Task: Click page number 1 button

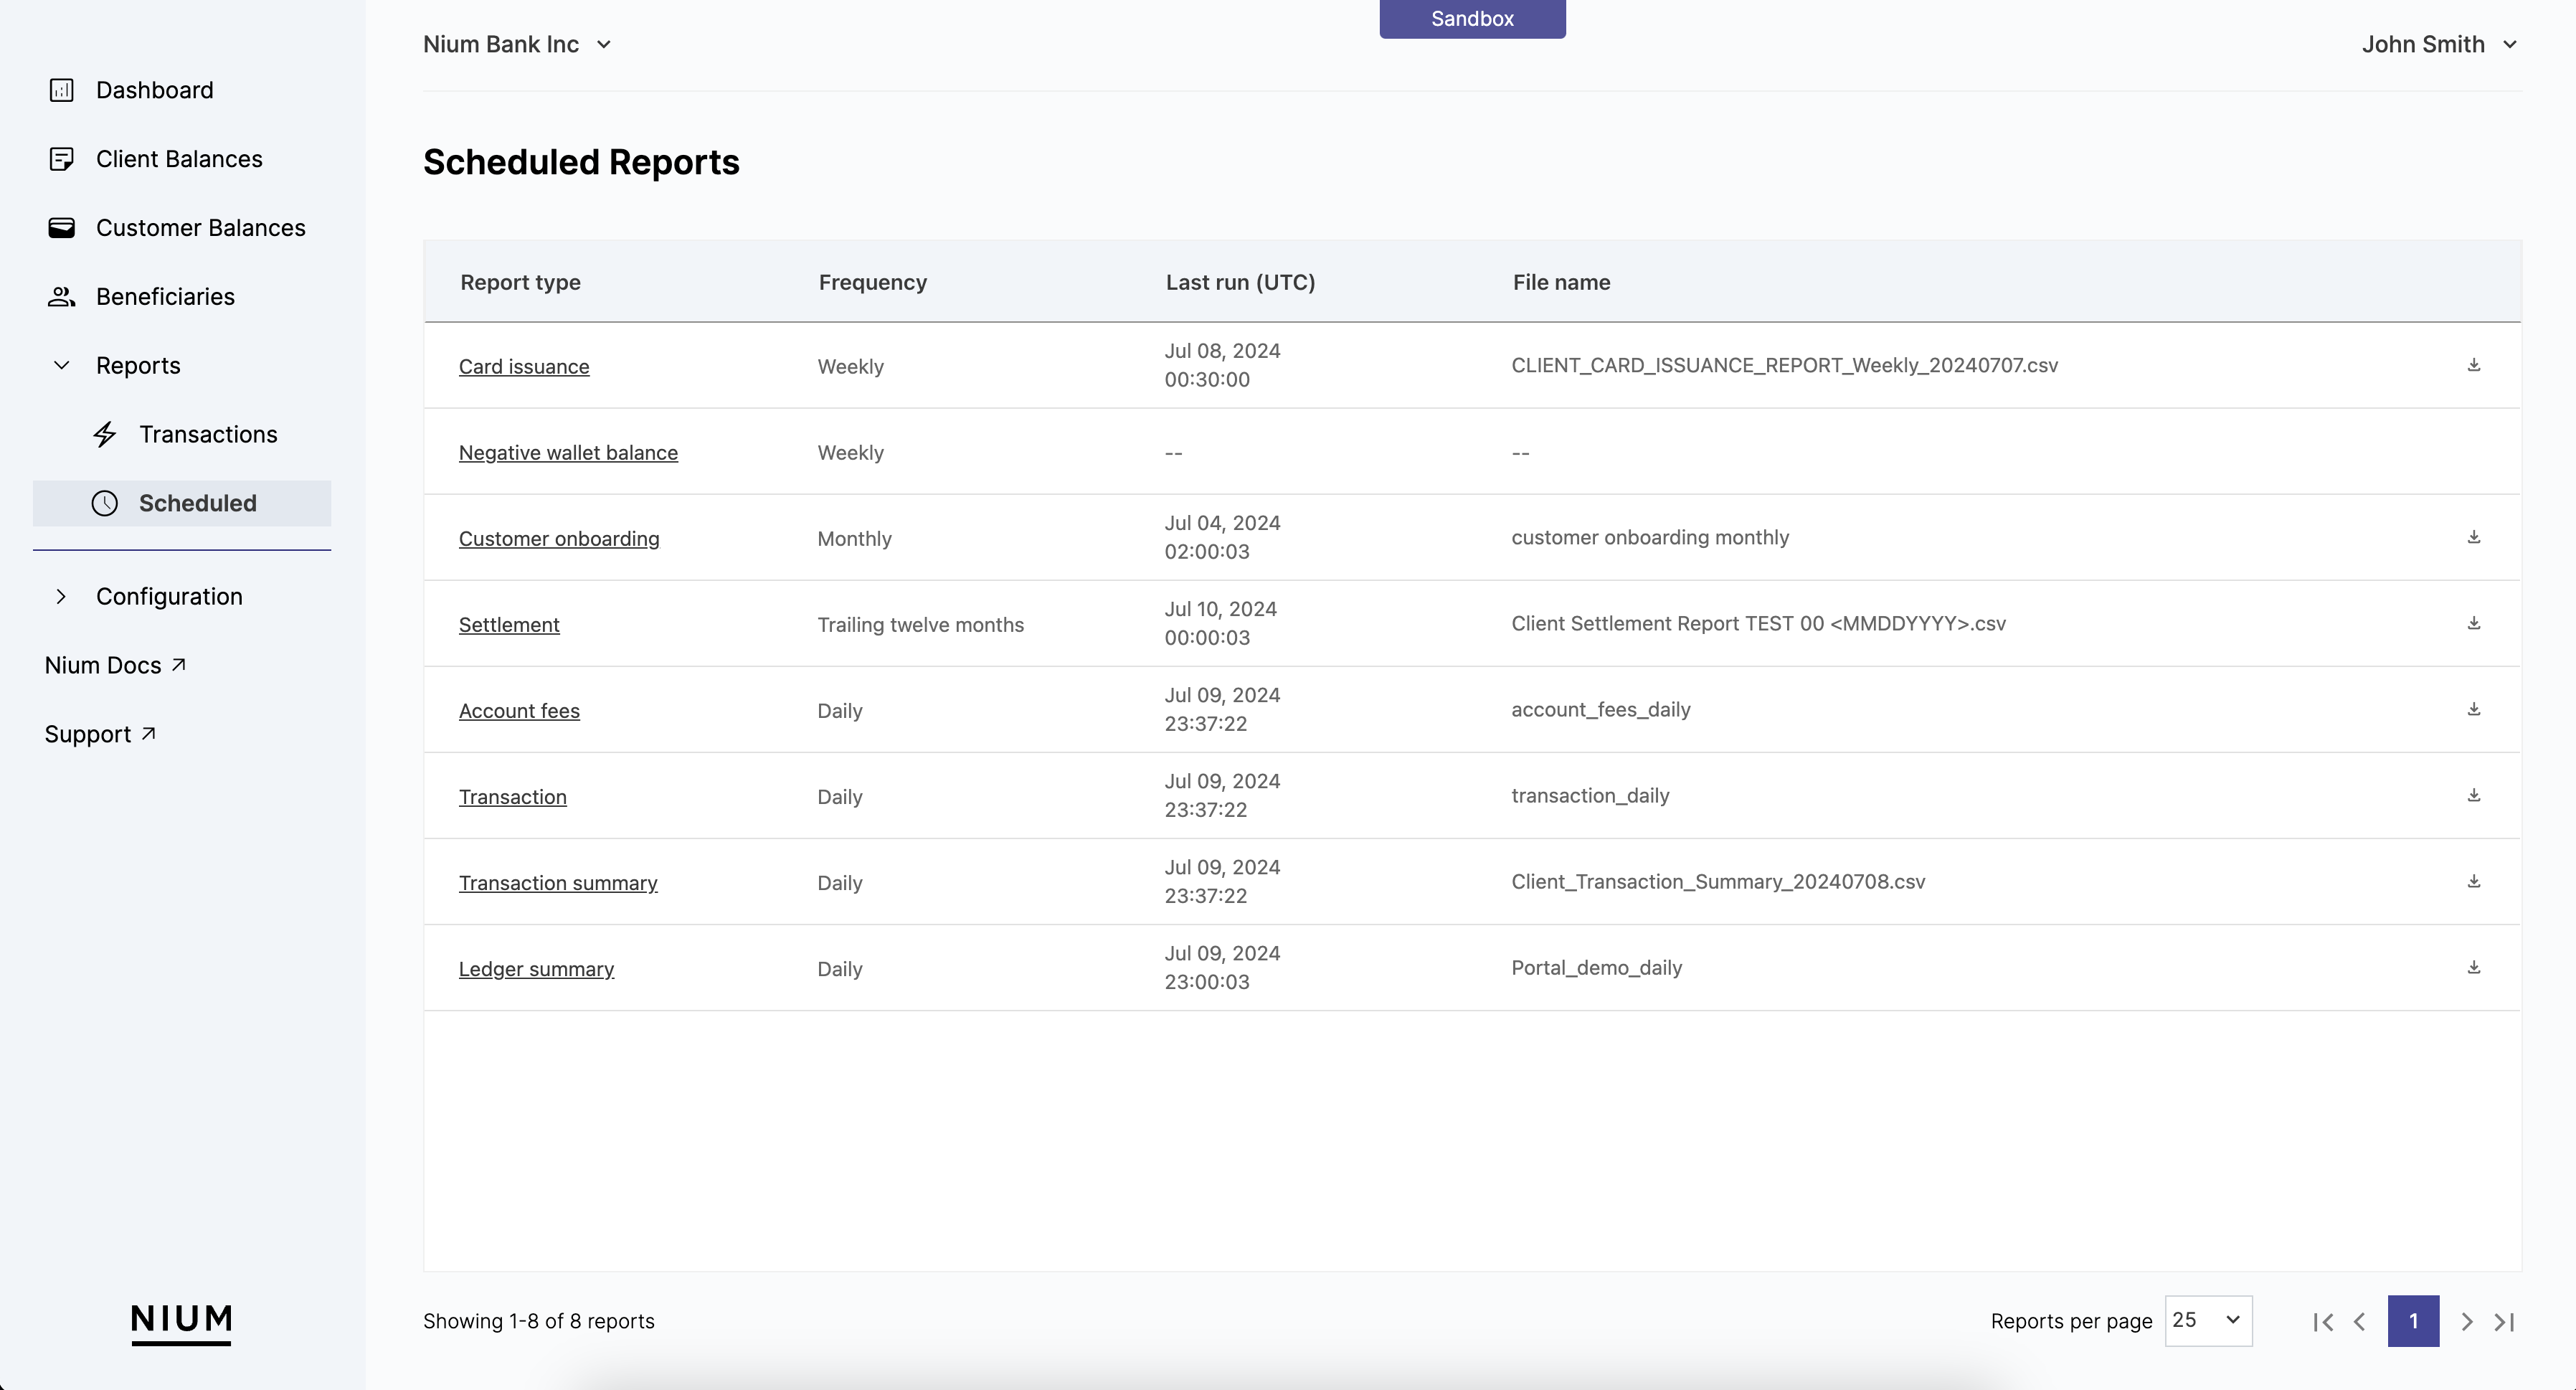Action: [2413, 1321]
